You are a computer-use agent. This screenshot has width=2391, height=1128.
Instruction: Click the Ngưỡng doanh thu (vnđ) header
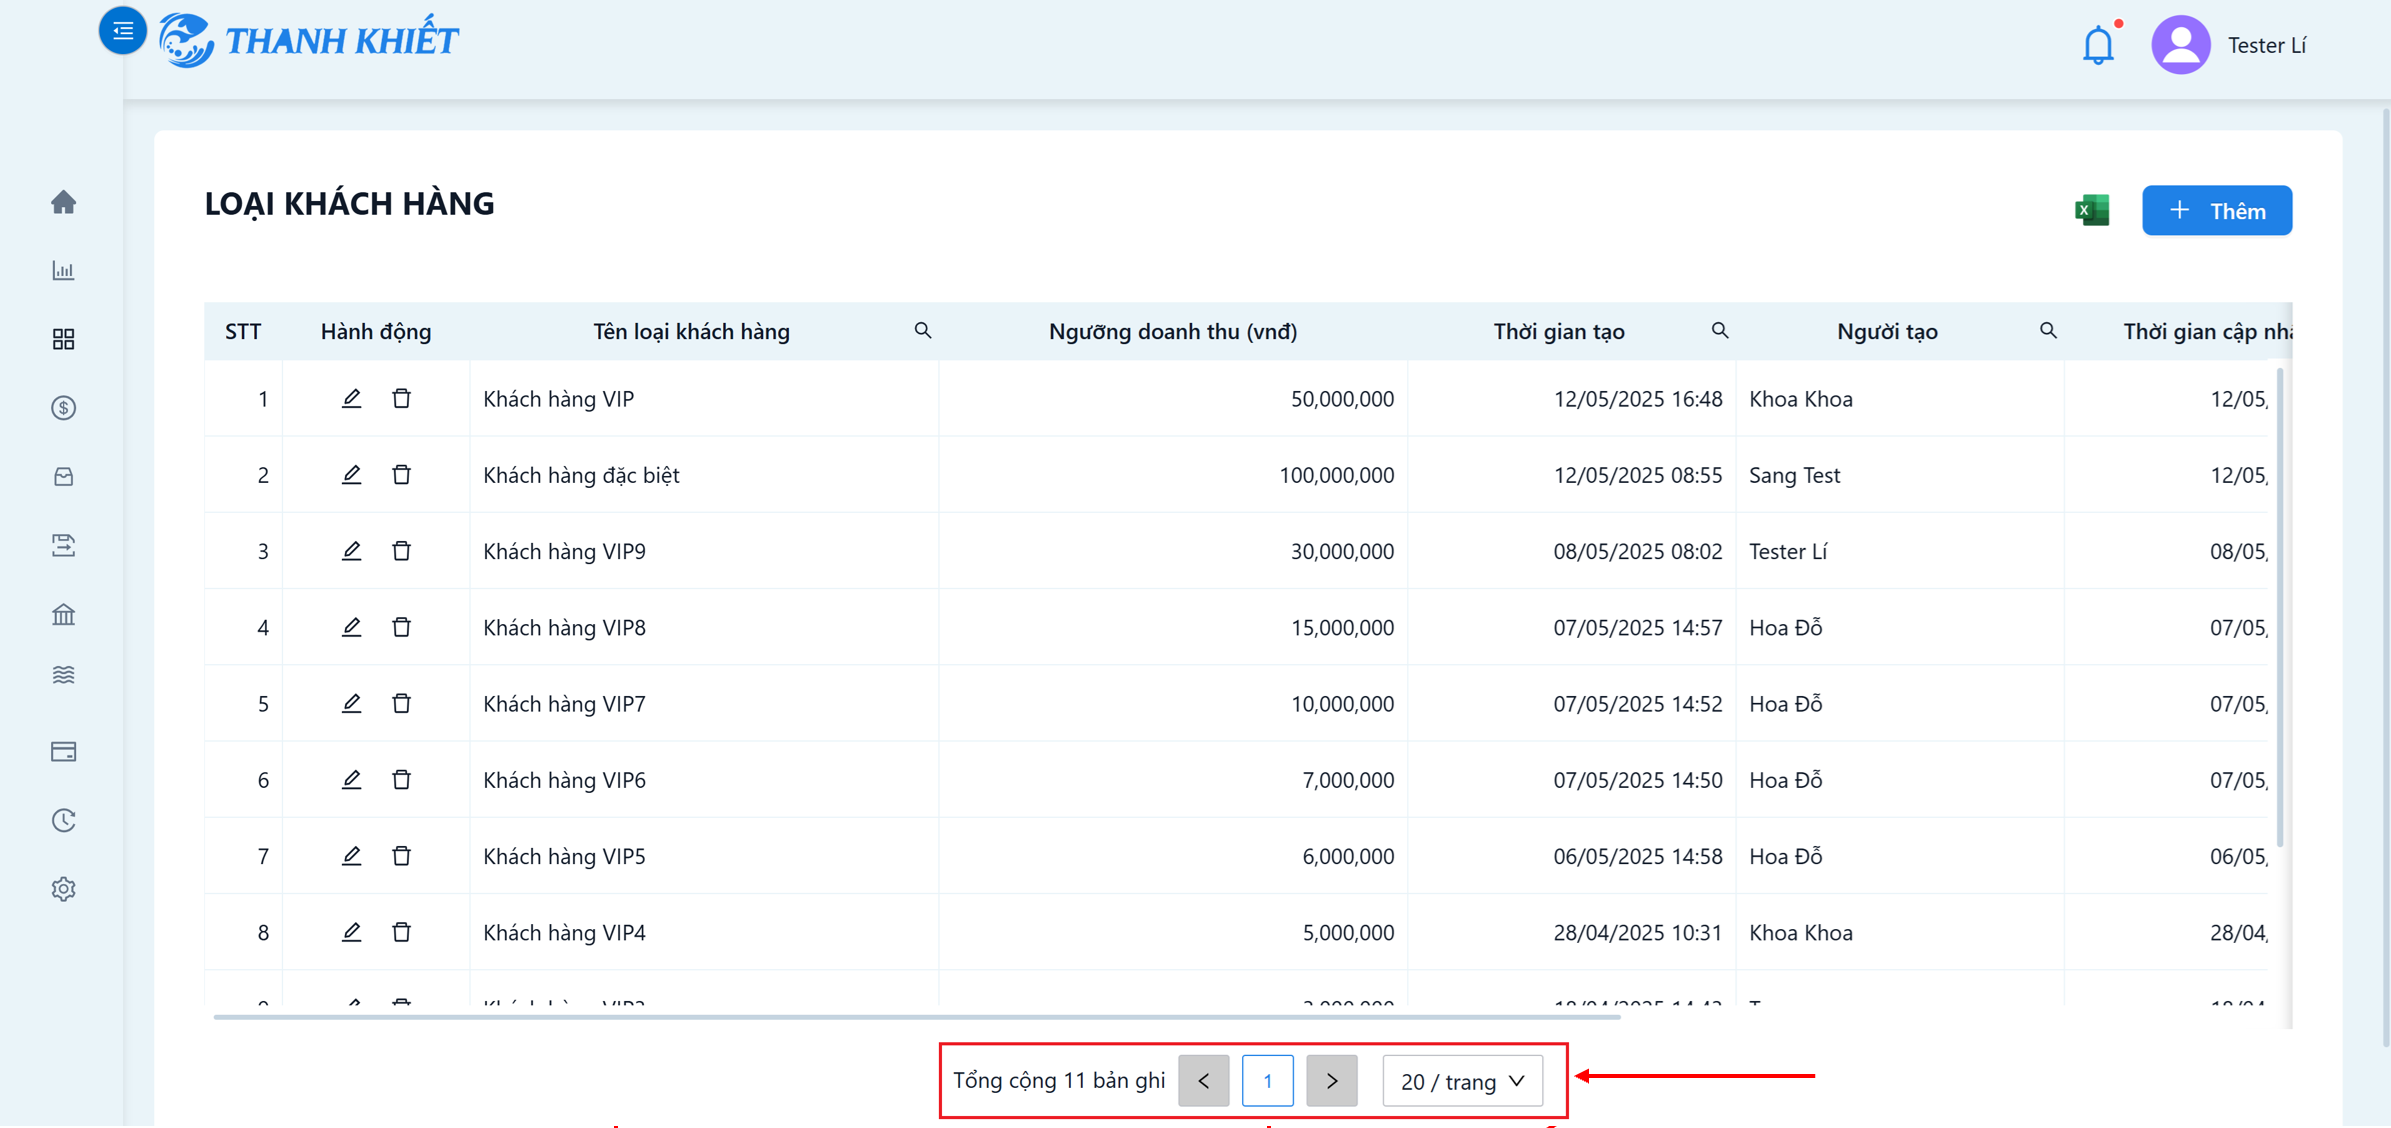pos(1172,331)
